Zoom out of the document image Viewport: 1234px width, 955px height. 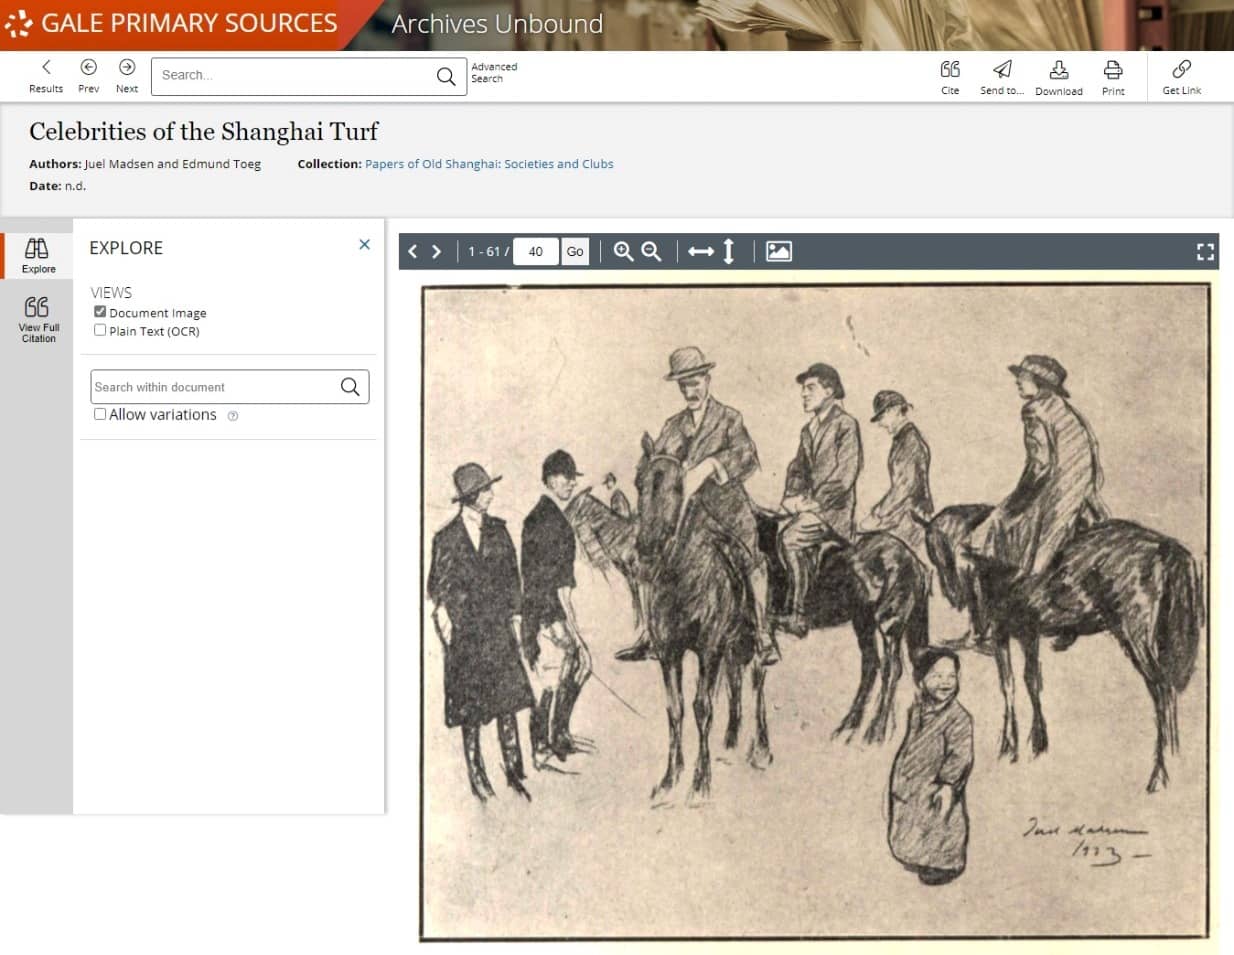(x=651, y=251)
